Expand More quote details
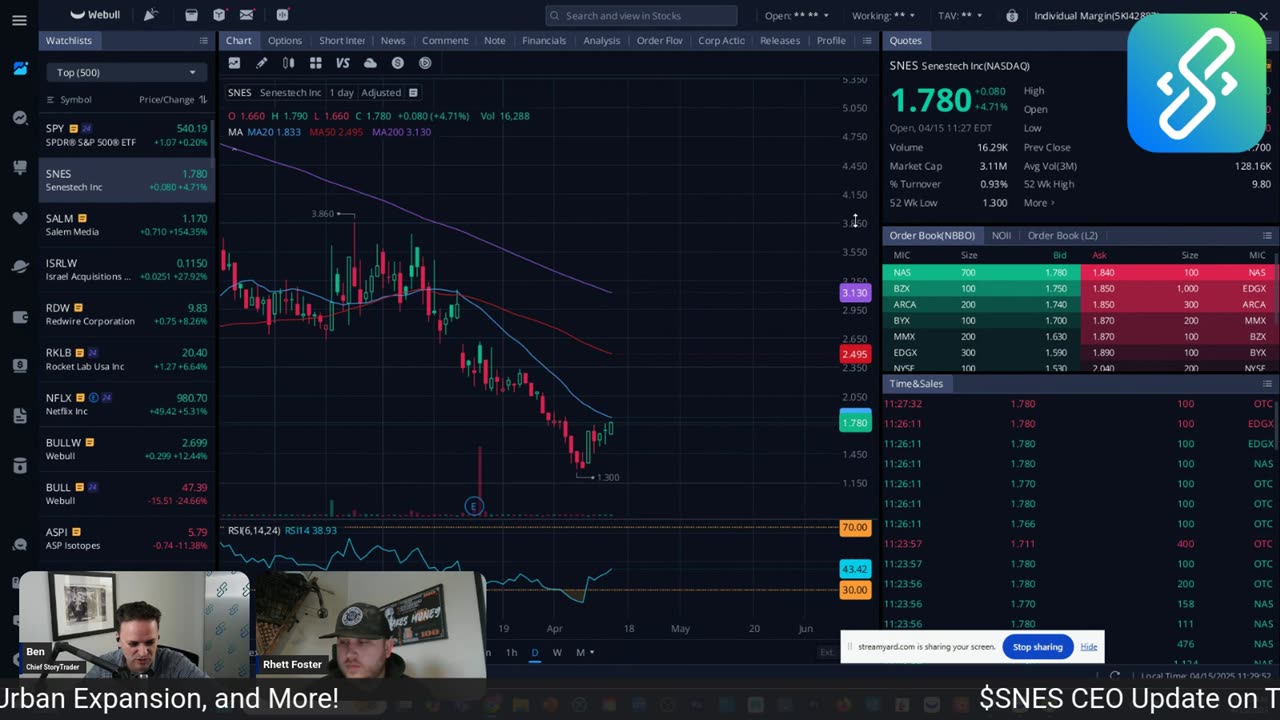 1038,203
